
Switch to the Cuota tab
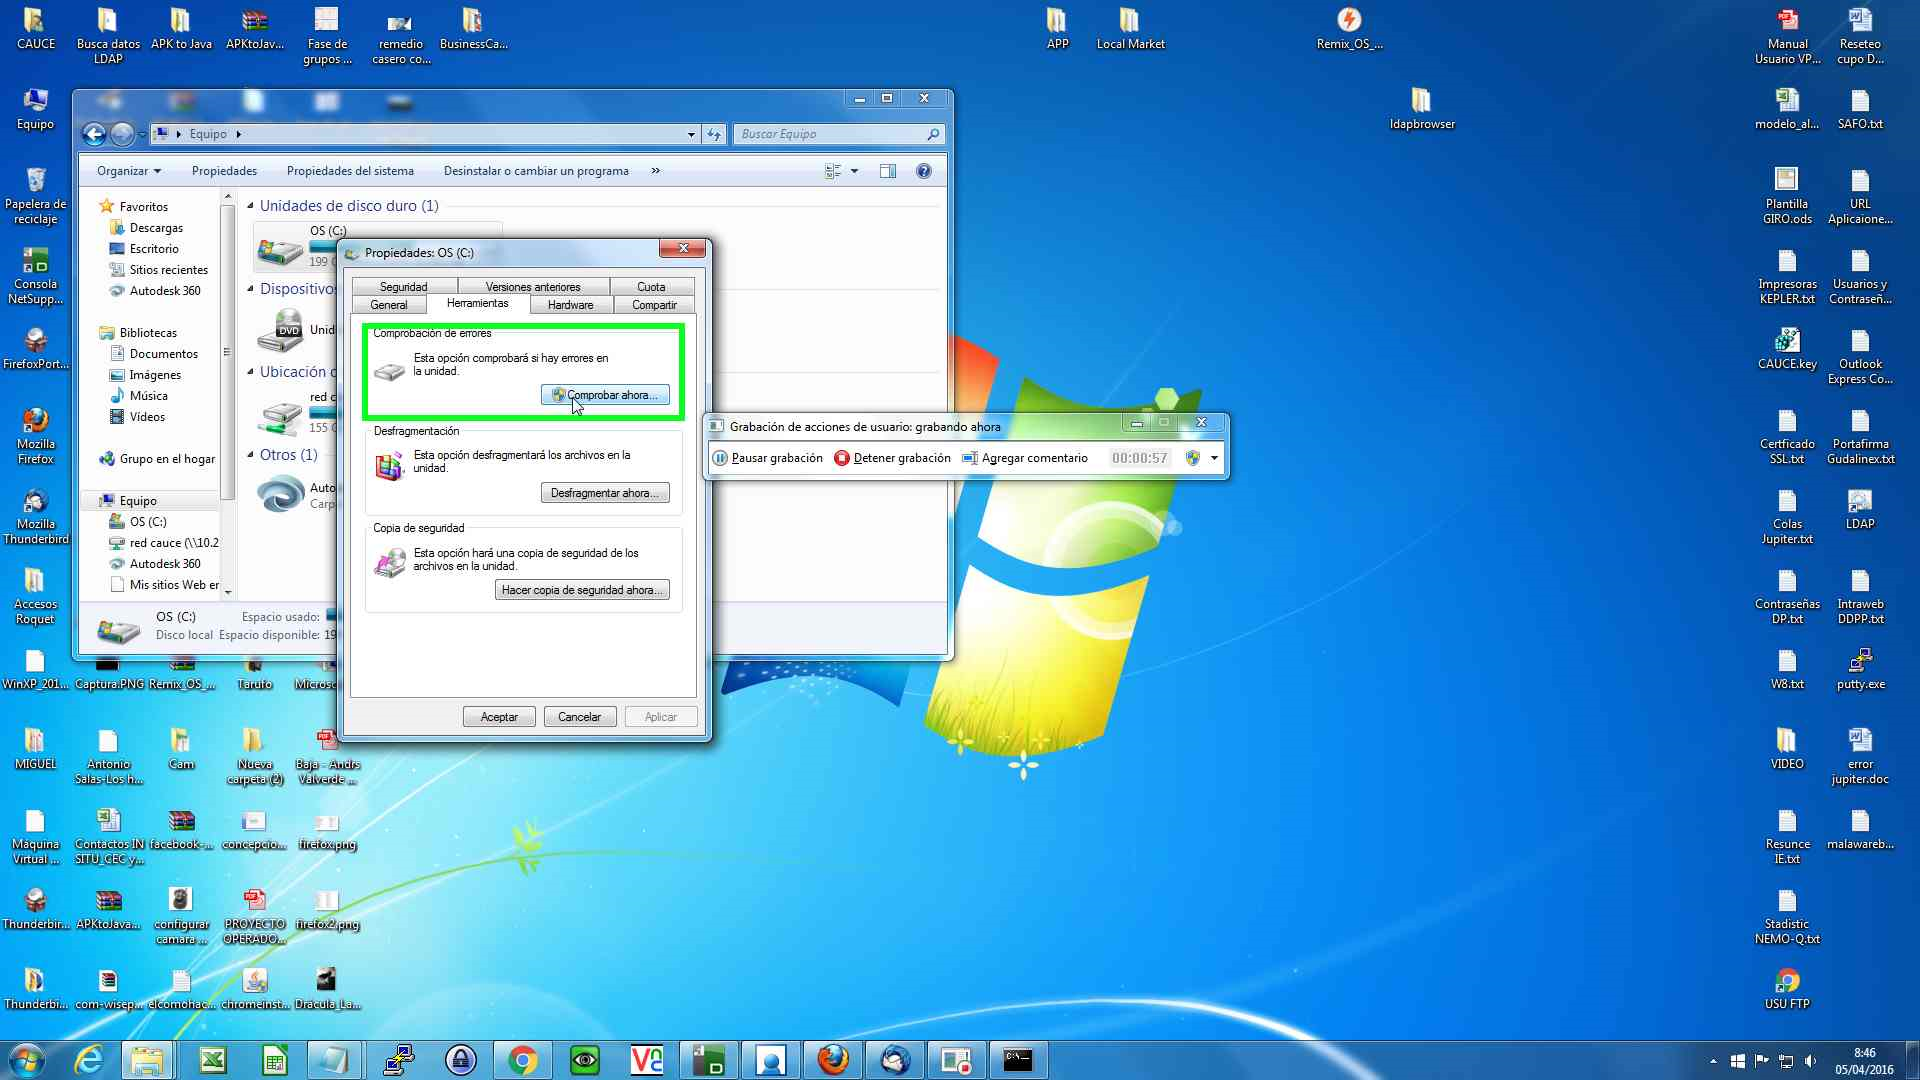click(651, 287)
